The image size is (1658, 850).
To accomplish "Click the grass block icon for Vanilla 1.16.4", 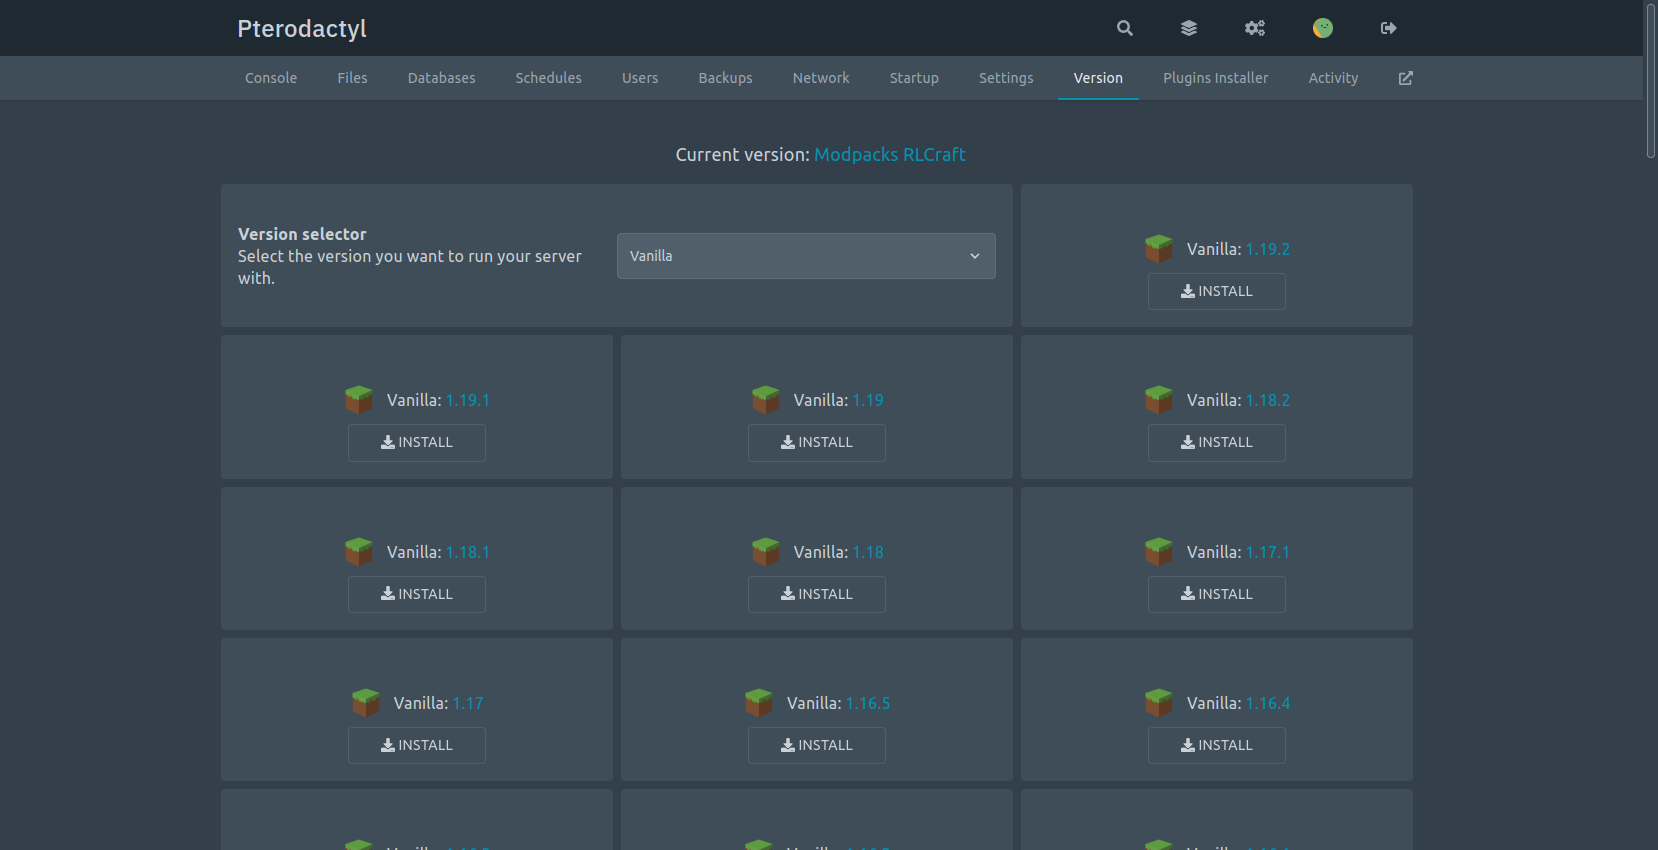I will (1159, 703).
